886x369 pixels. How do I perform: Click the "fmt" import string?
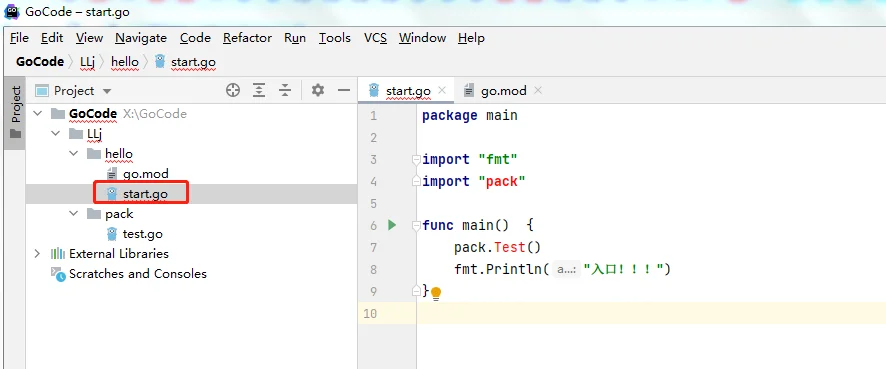click(x=498, y=159)
